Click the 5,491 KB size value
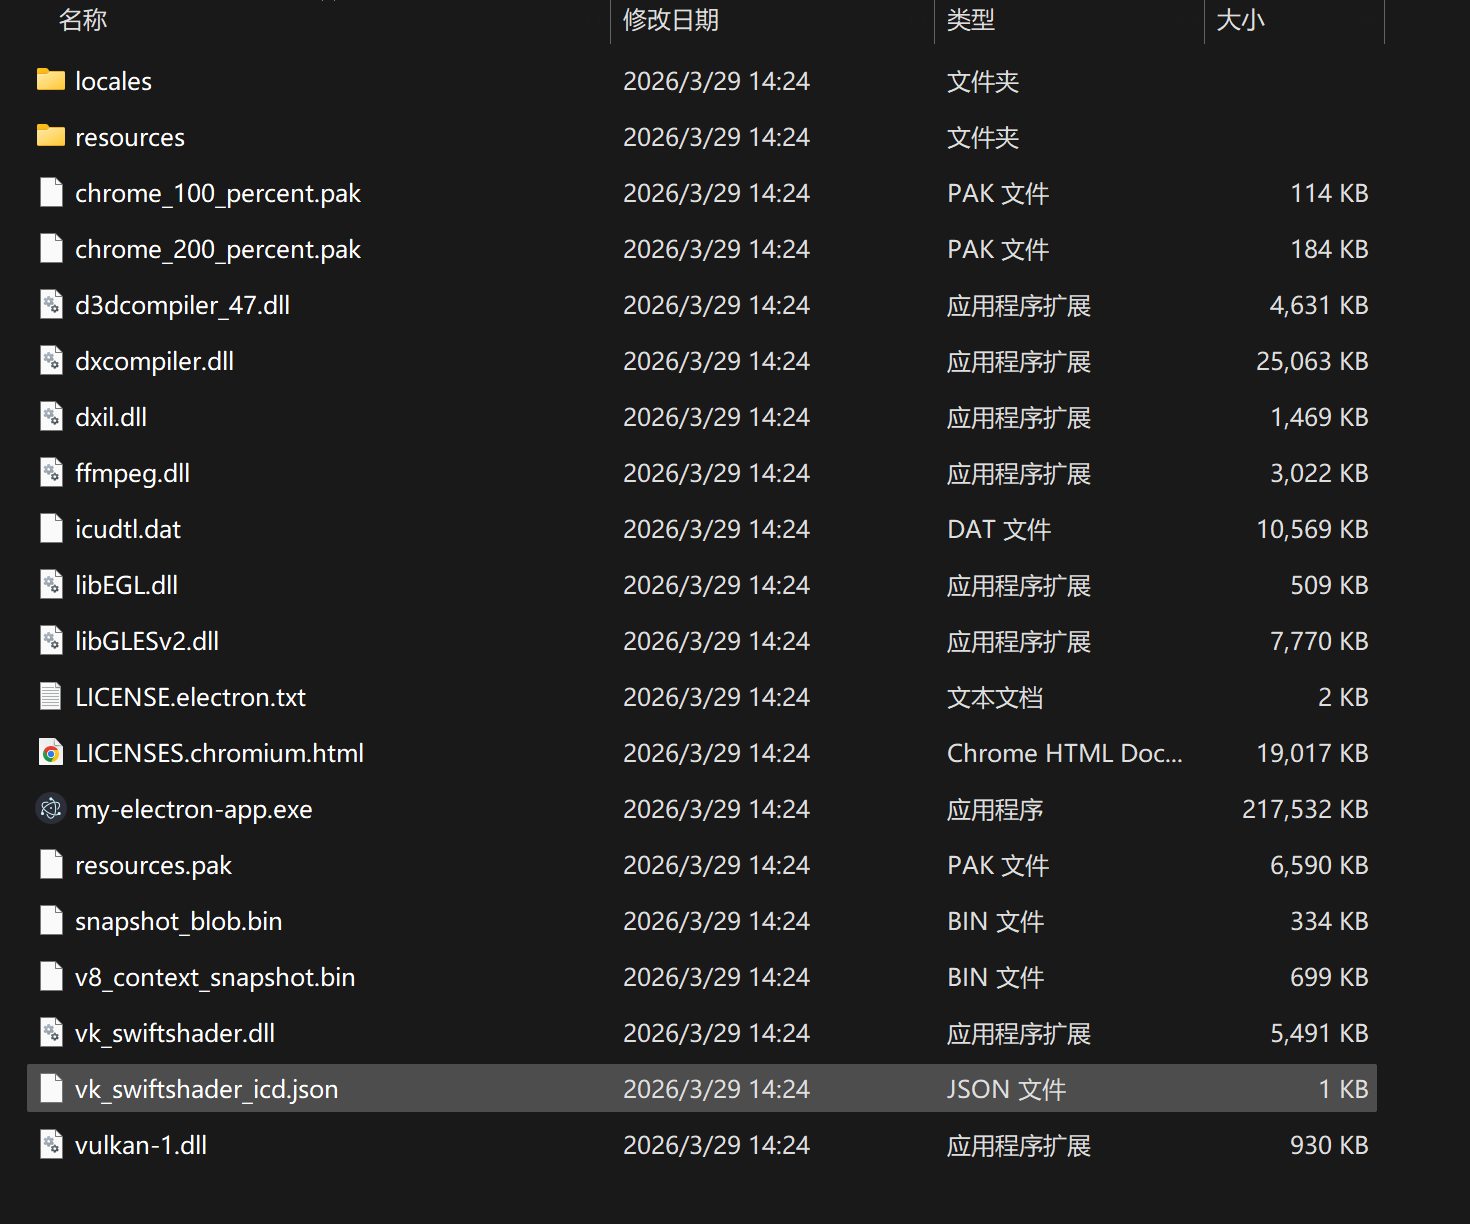The height and width of the screenshot is (1224, 1470). pyautogui.click(x=1319, y=1033)
